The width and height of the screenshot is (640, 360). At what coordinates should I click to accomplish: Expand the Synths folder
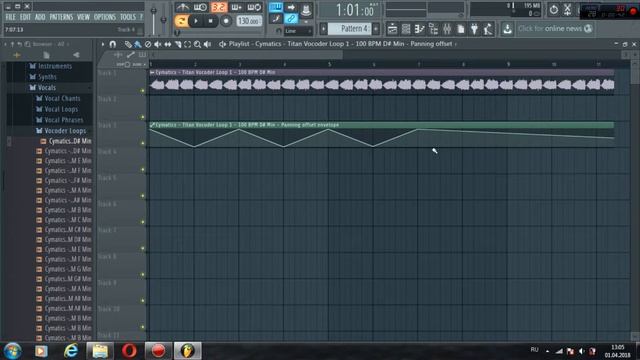(x=43, y=77)
